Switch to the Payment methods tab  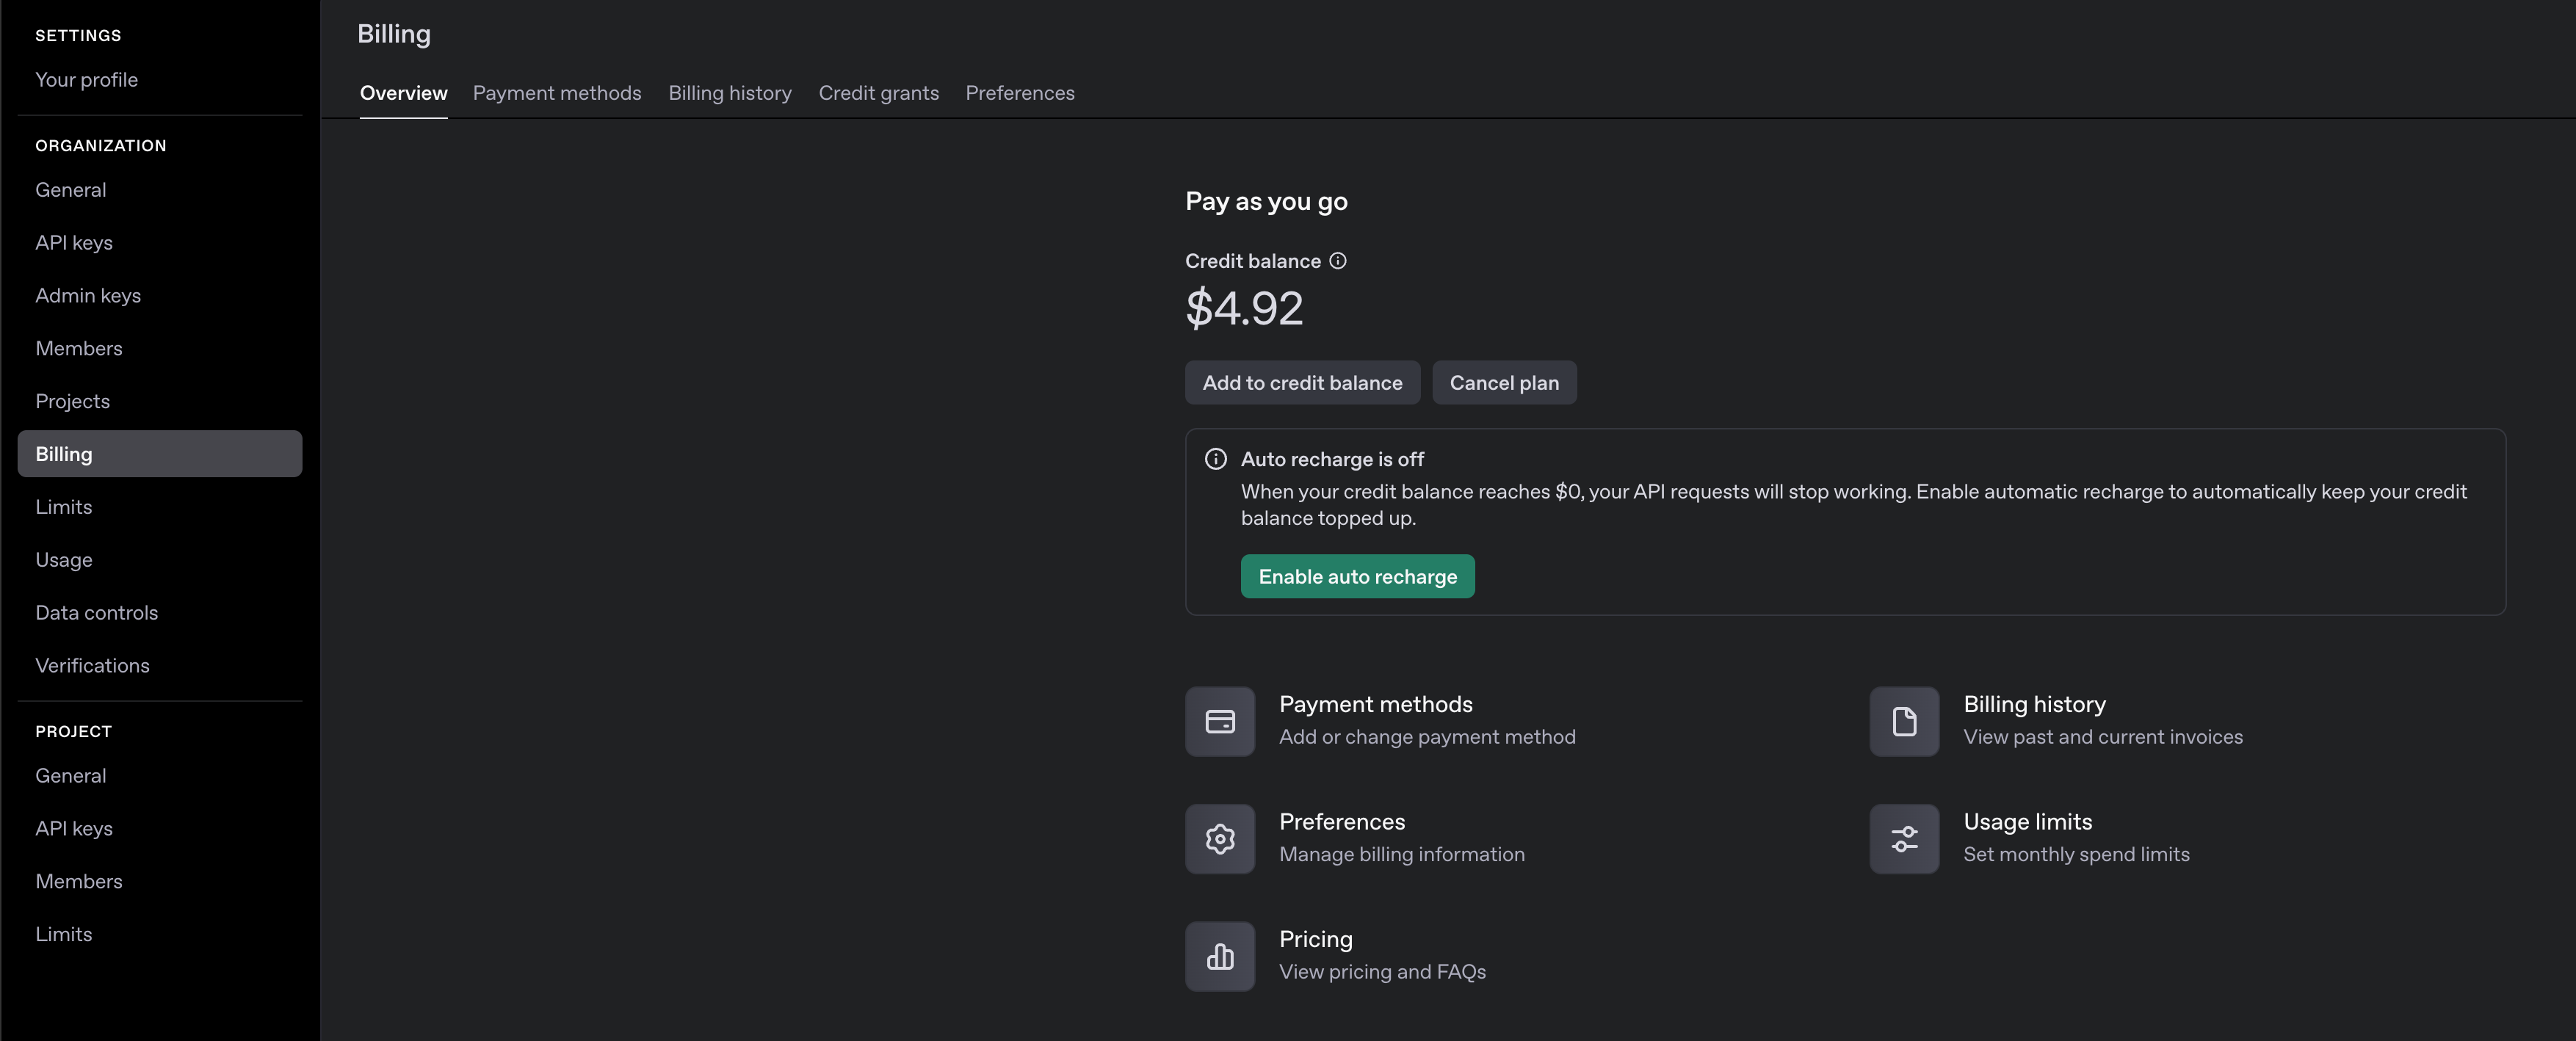tap(556, 93)
